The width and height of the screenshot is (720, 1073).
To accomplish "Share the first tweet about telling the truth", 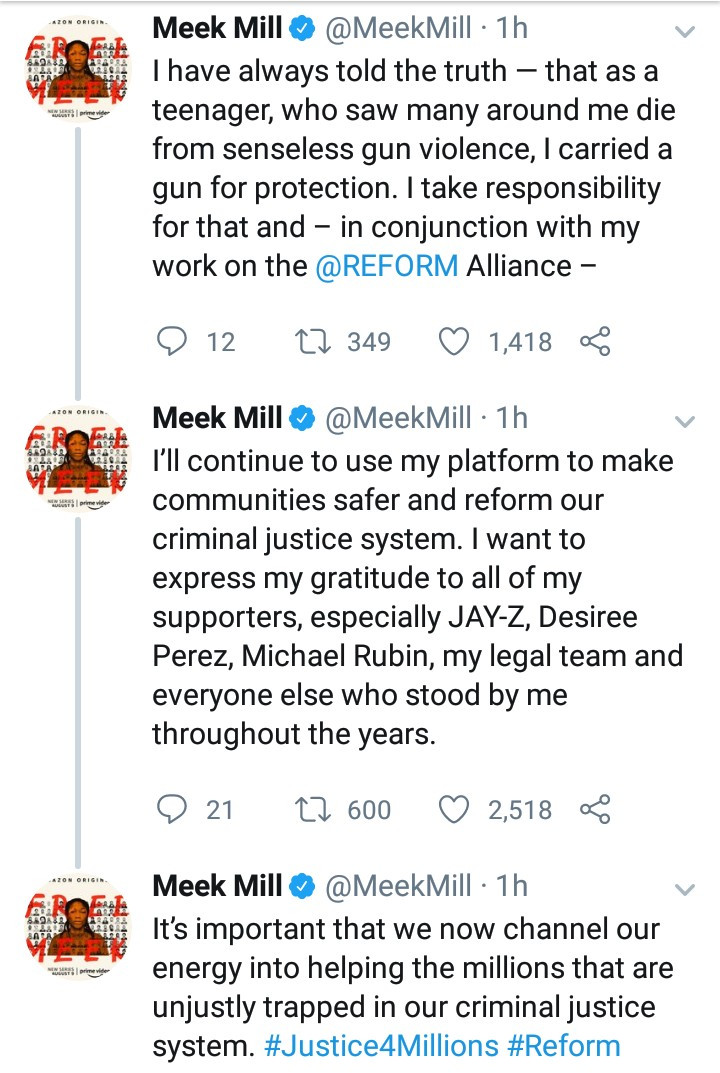I will [x=595, y=342].
